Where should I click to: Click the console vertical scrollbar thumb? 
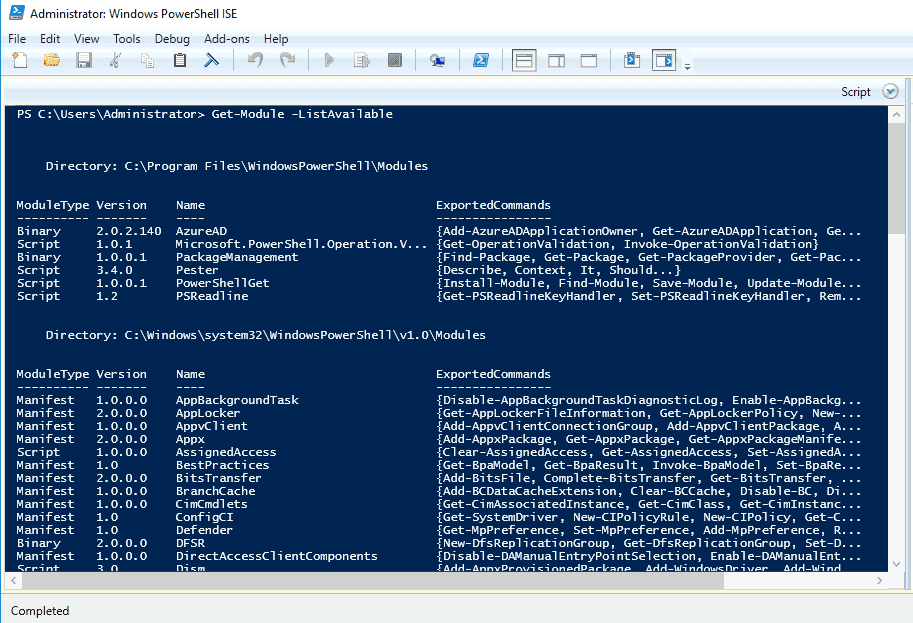click(x=897, y=180)
